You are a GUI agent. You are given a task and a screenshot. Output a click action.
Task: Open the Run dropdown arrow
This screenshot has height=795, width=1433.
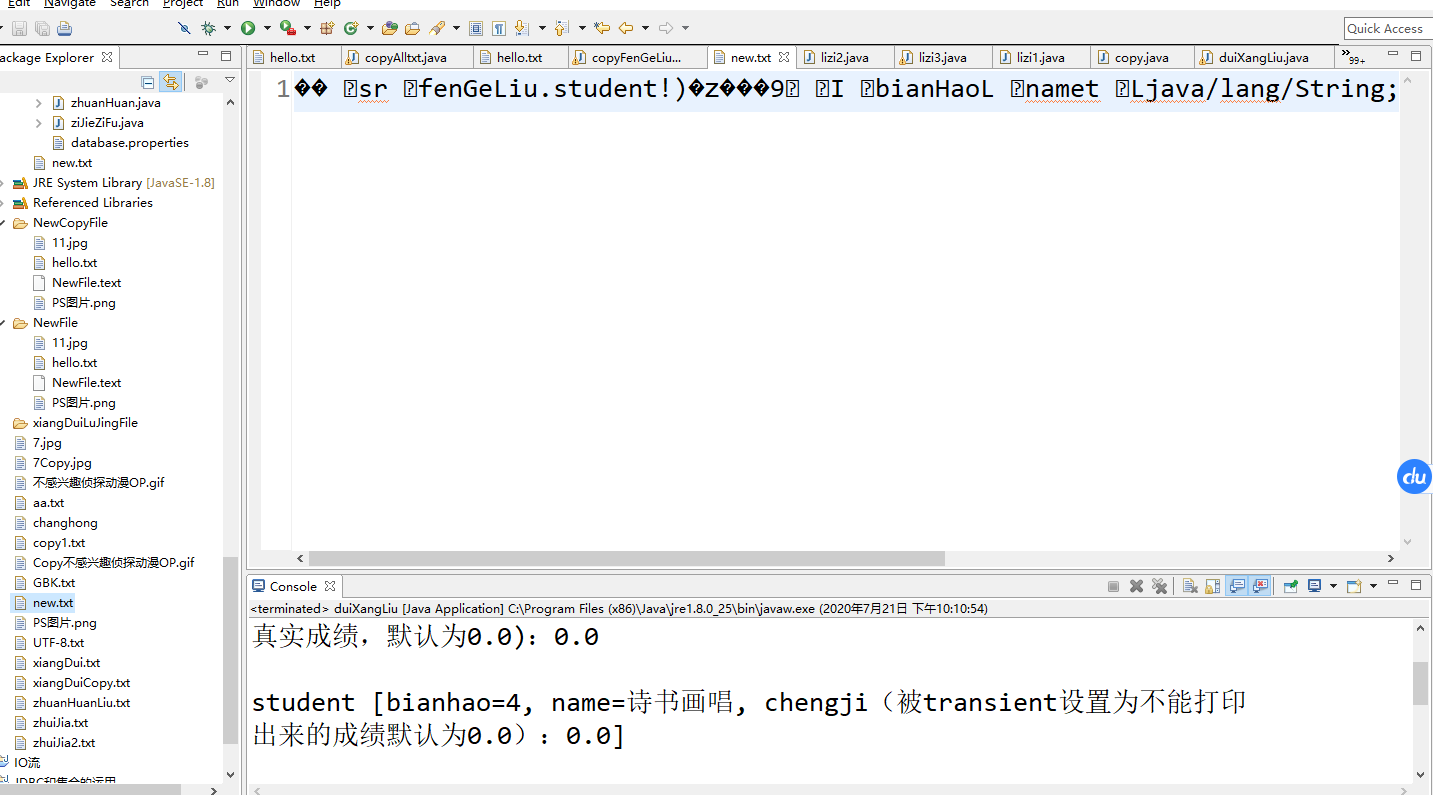(x=267, y=28)
